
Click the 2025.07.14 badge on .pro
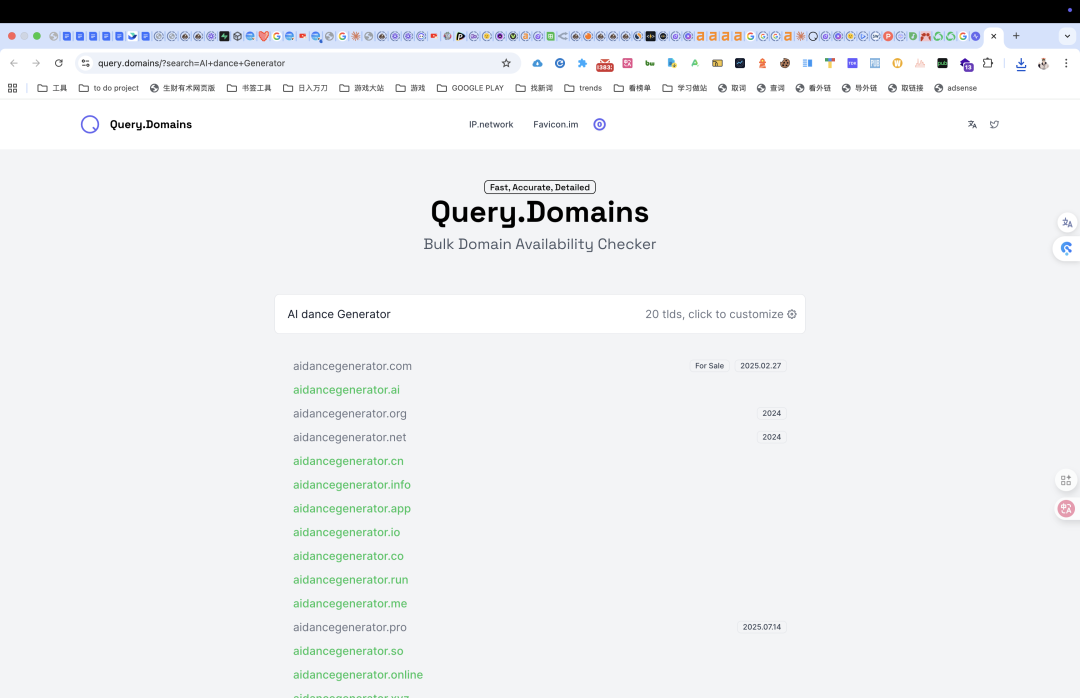[x=762, y=627]
